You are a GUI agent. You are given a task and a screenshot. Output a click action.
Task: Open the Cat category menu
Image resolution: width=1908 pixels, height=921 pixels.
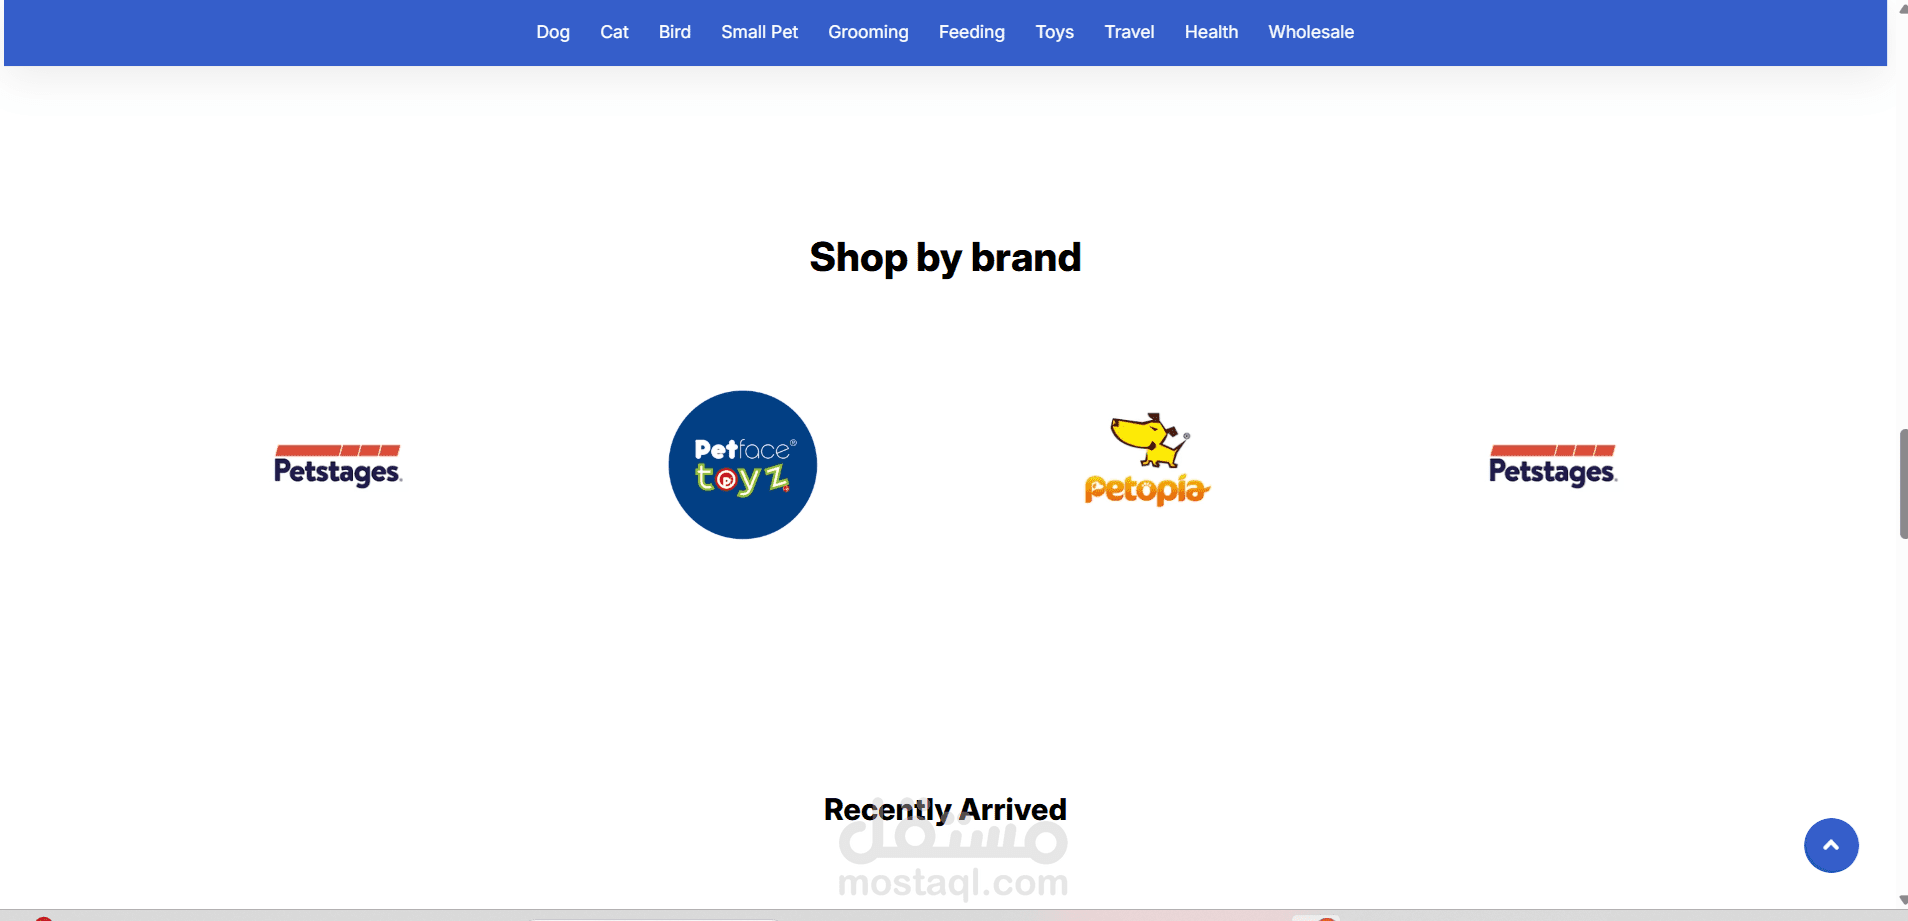[614, 32]
